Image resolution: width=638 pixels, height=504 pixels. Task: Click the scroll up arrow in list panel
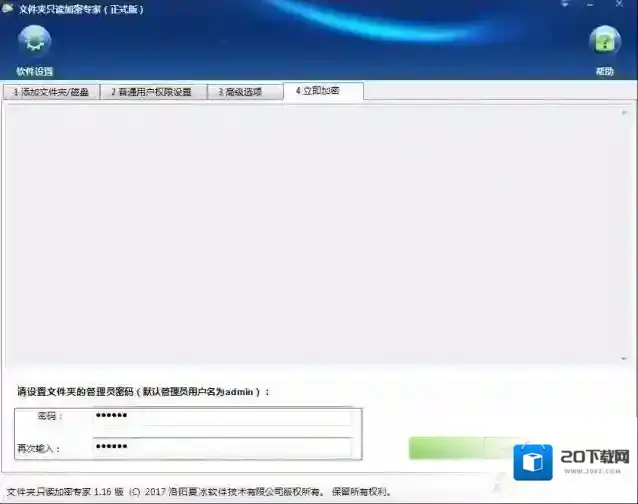[622, 112]
